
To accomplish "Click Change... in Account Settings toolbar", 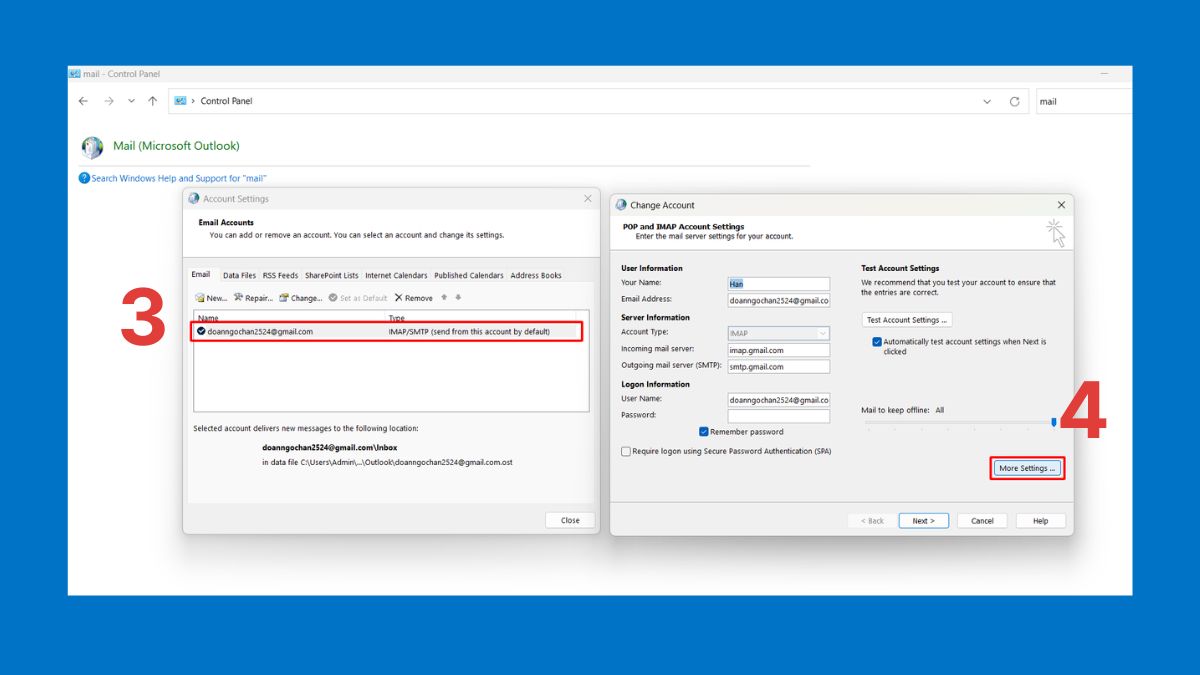I will coord(301,298).
